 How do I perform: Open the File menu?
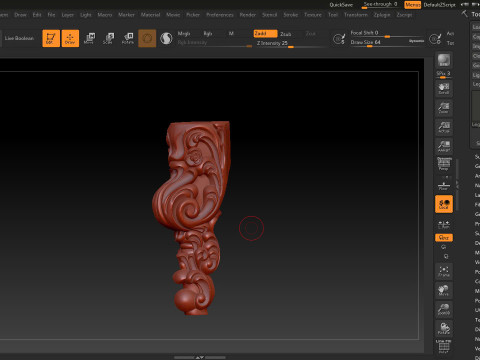pos(51,15)
